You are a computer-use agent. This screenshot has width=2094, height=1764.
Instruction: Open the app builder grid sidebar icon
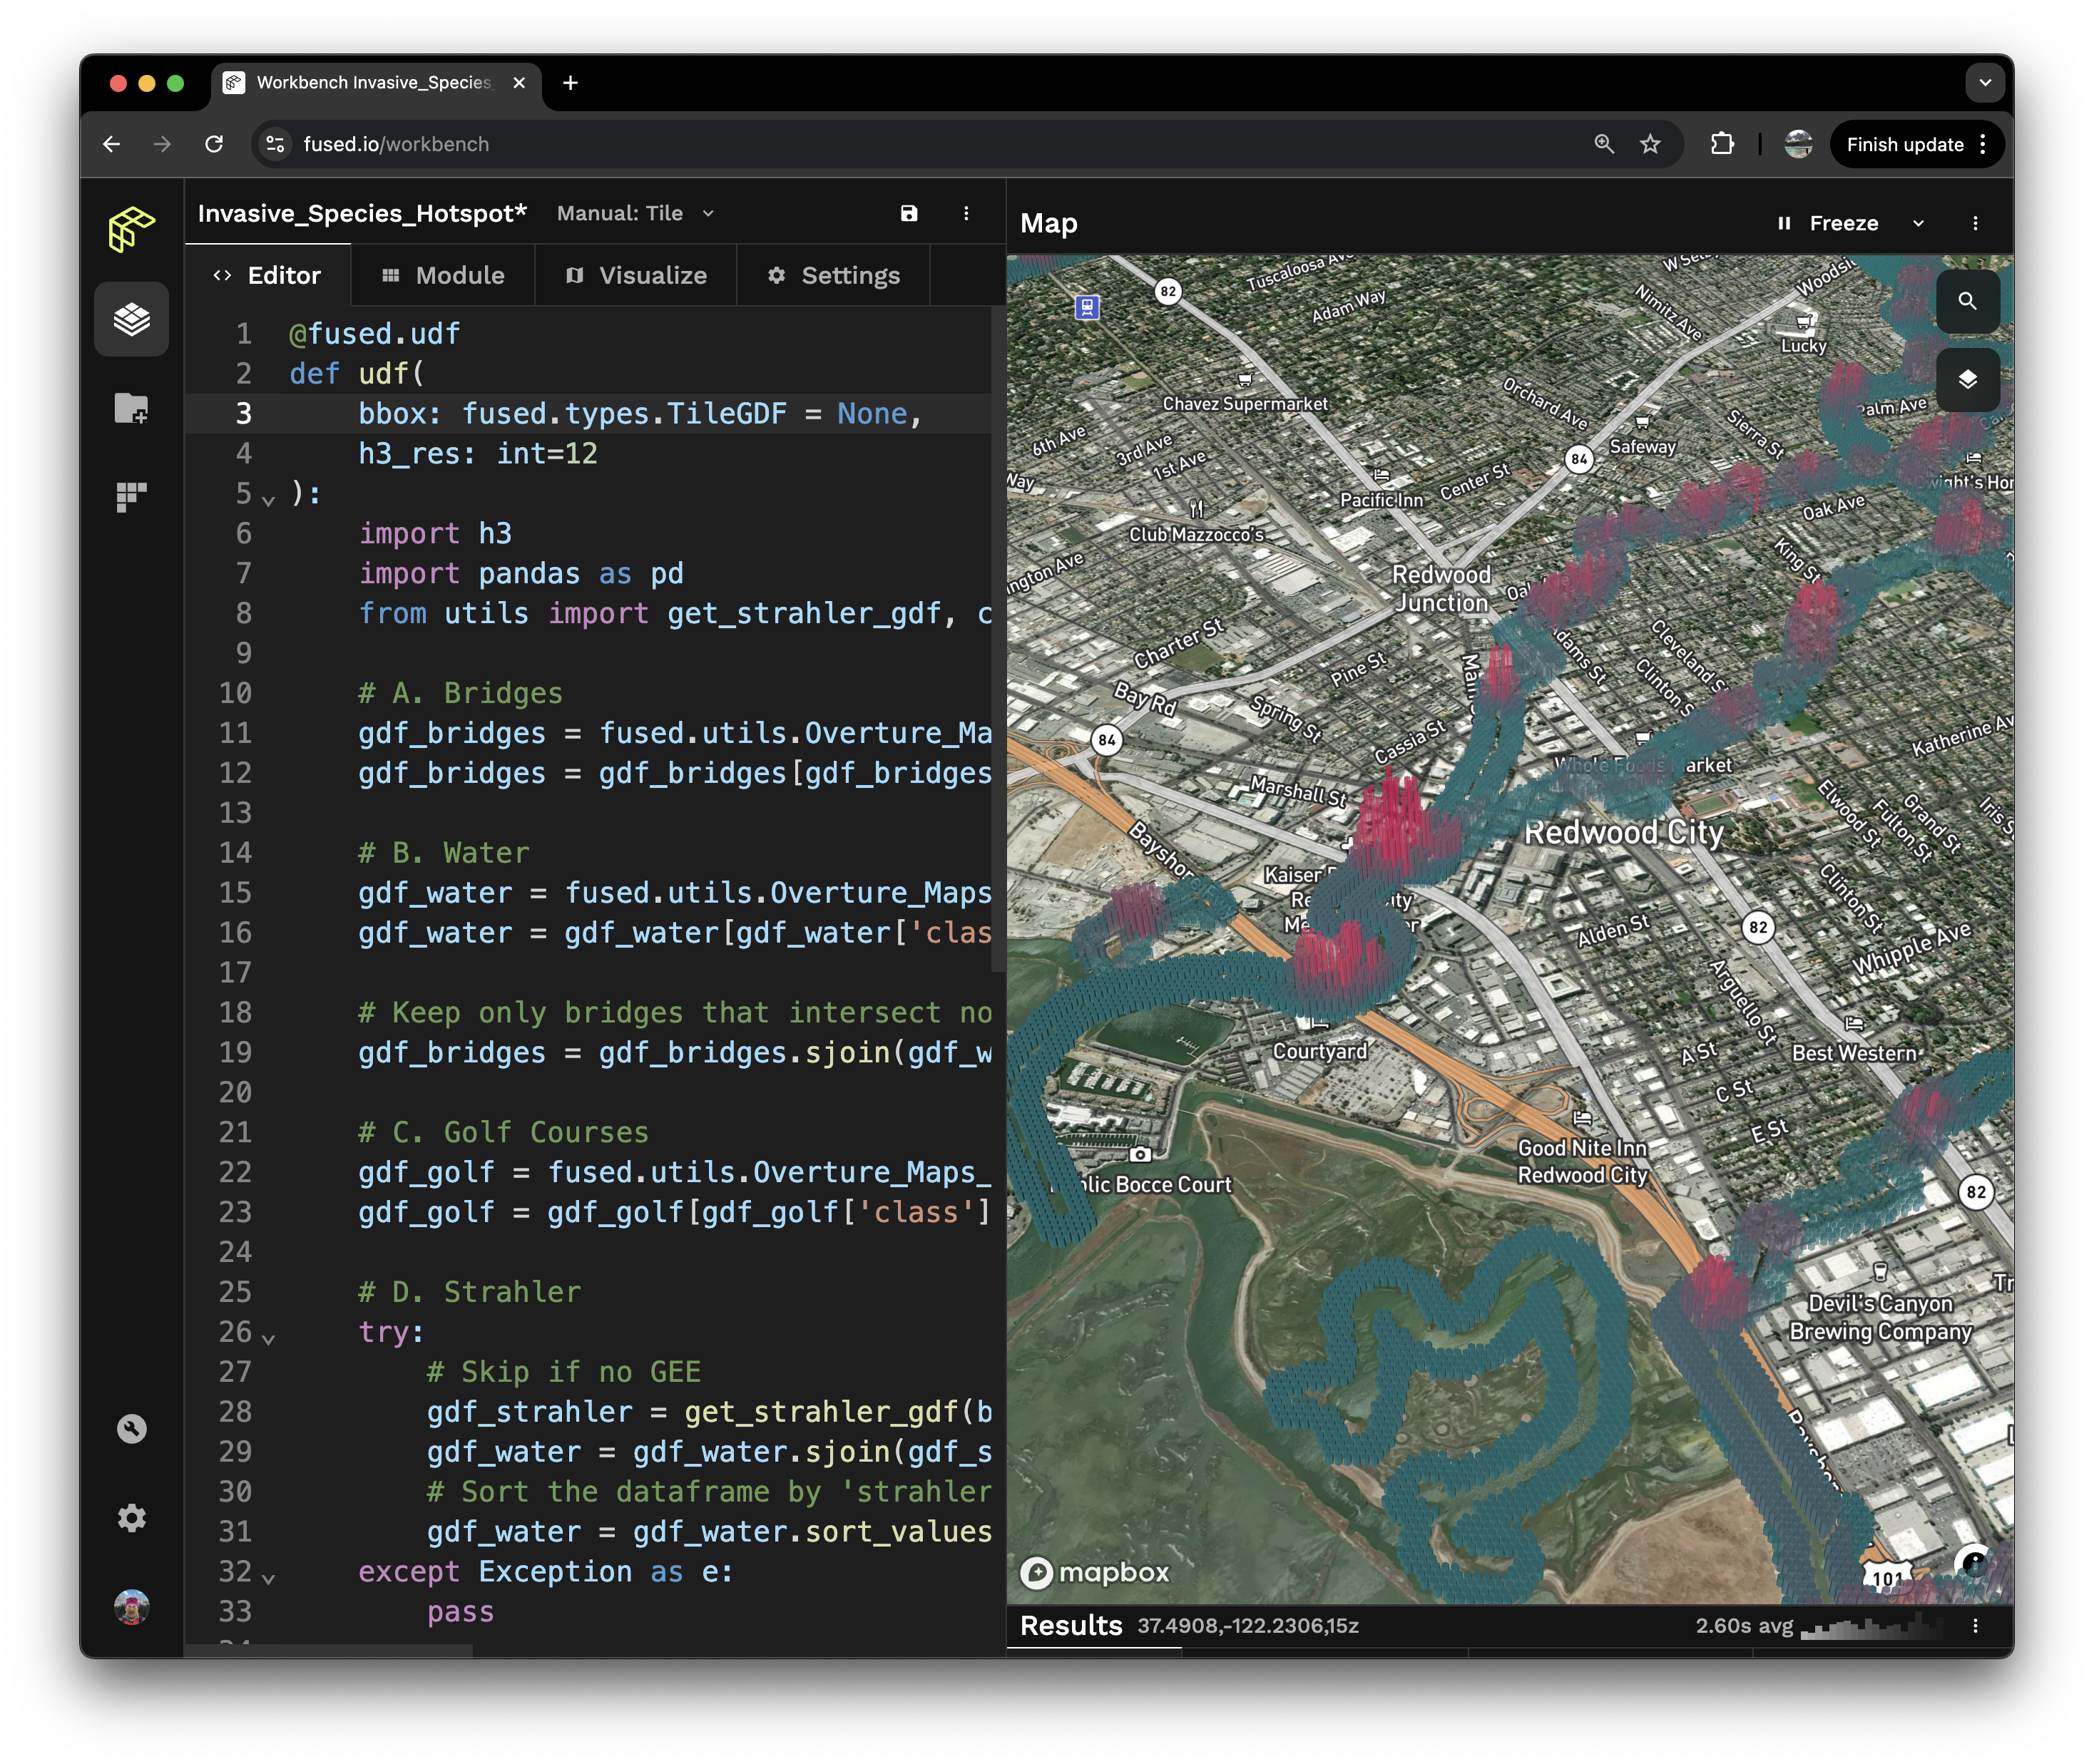click(x=131, y=496)
